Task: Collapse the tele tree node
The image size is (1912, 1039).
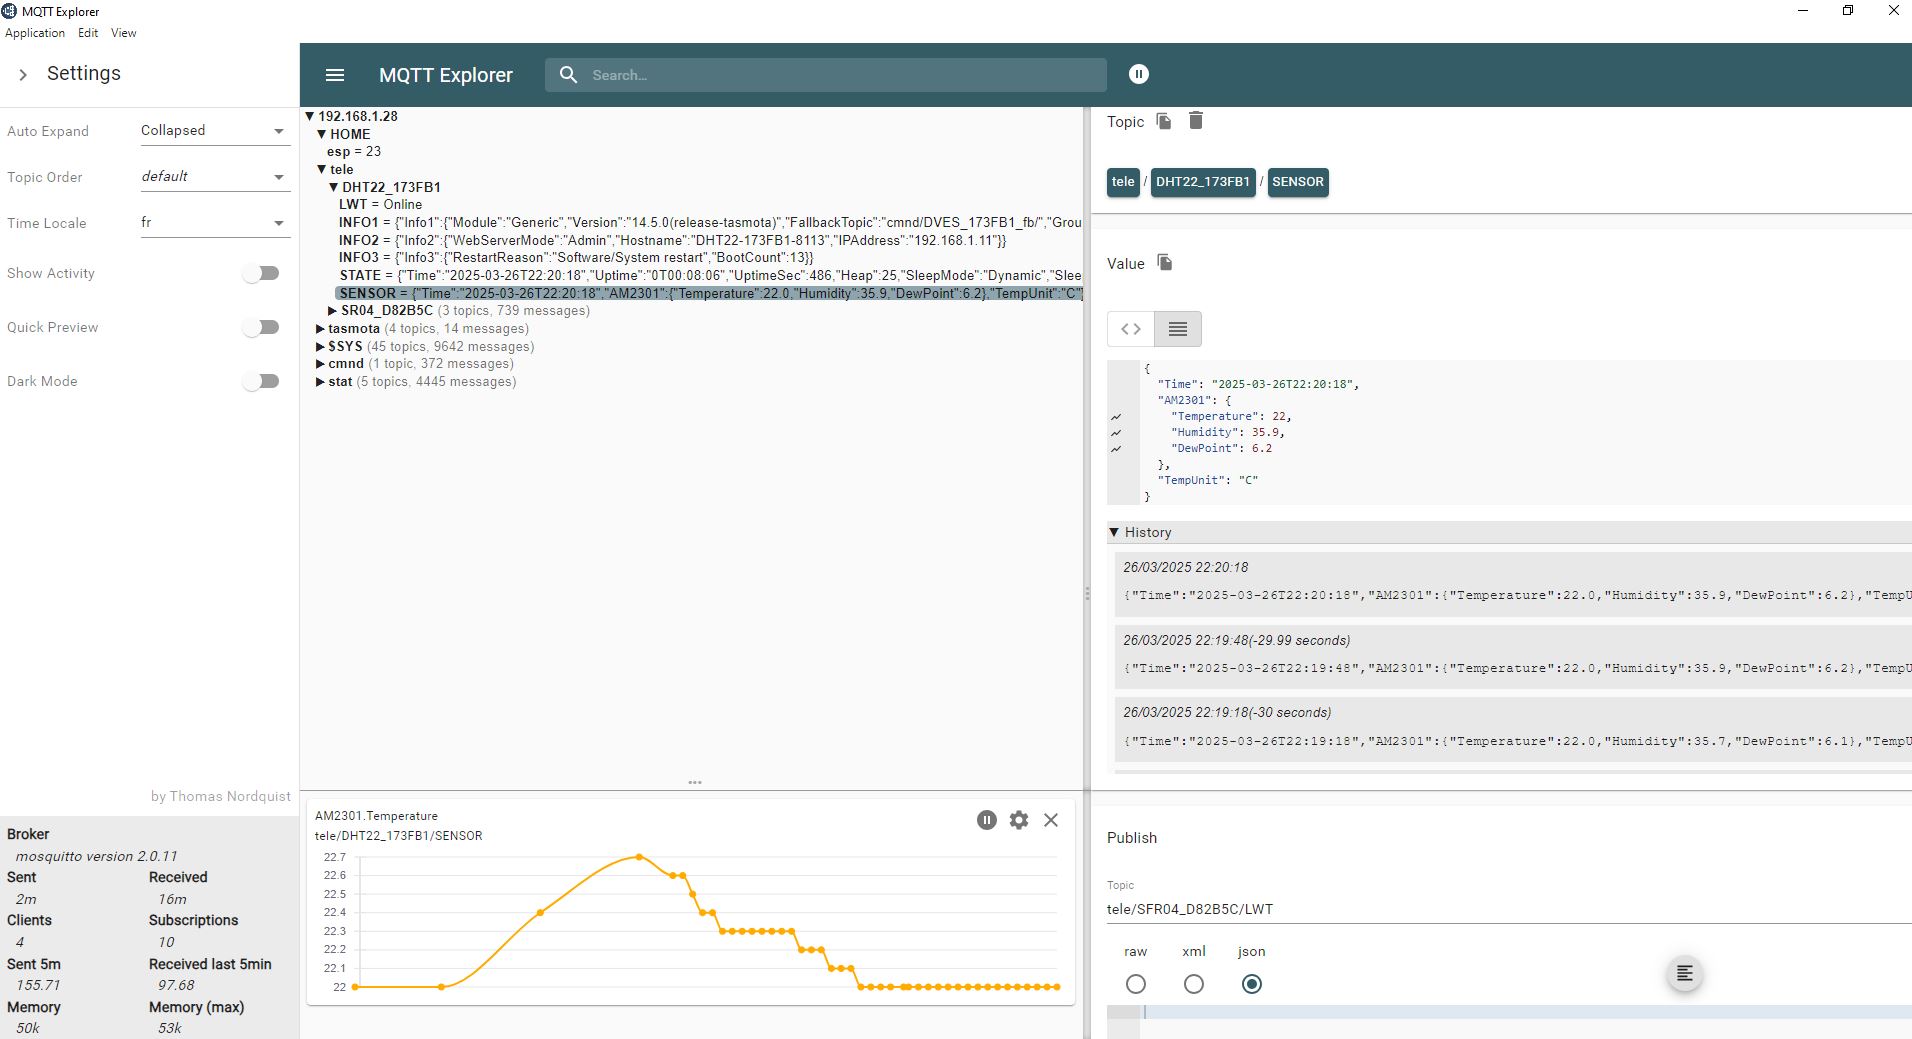Action: [x=322, y=169]
